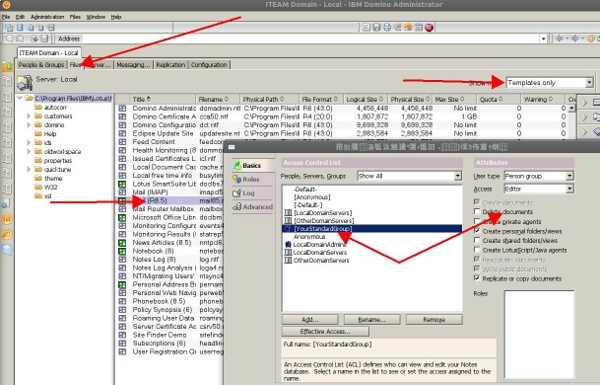Click the Remove button
Viewport: 600px width, 385px height.
(434, 320)
